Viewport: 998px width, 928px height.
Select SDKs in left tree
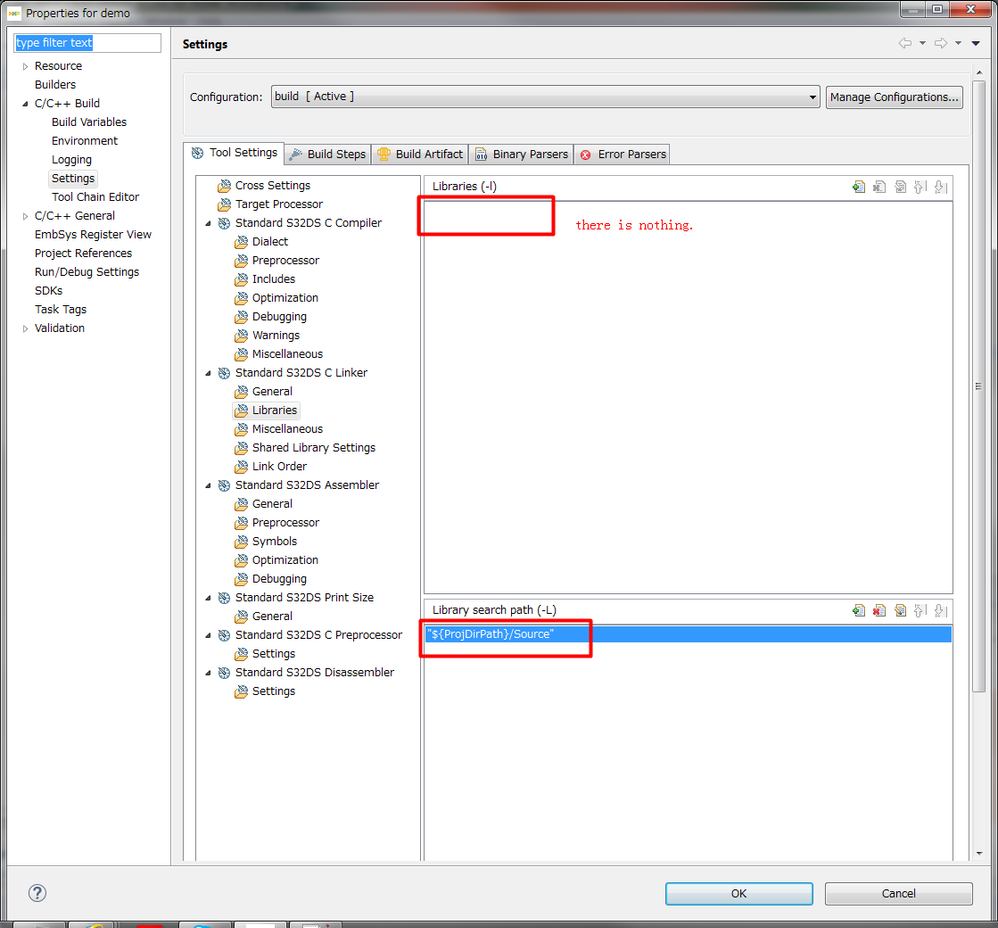tap(48, 291)
